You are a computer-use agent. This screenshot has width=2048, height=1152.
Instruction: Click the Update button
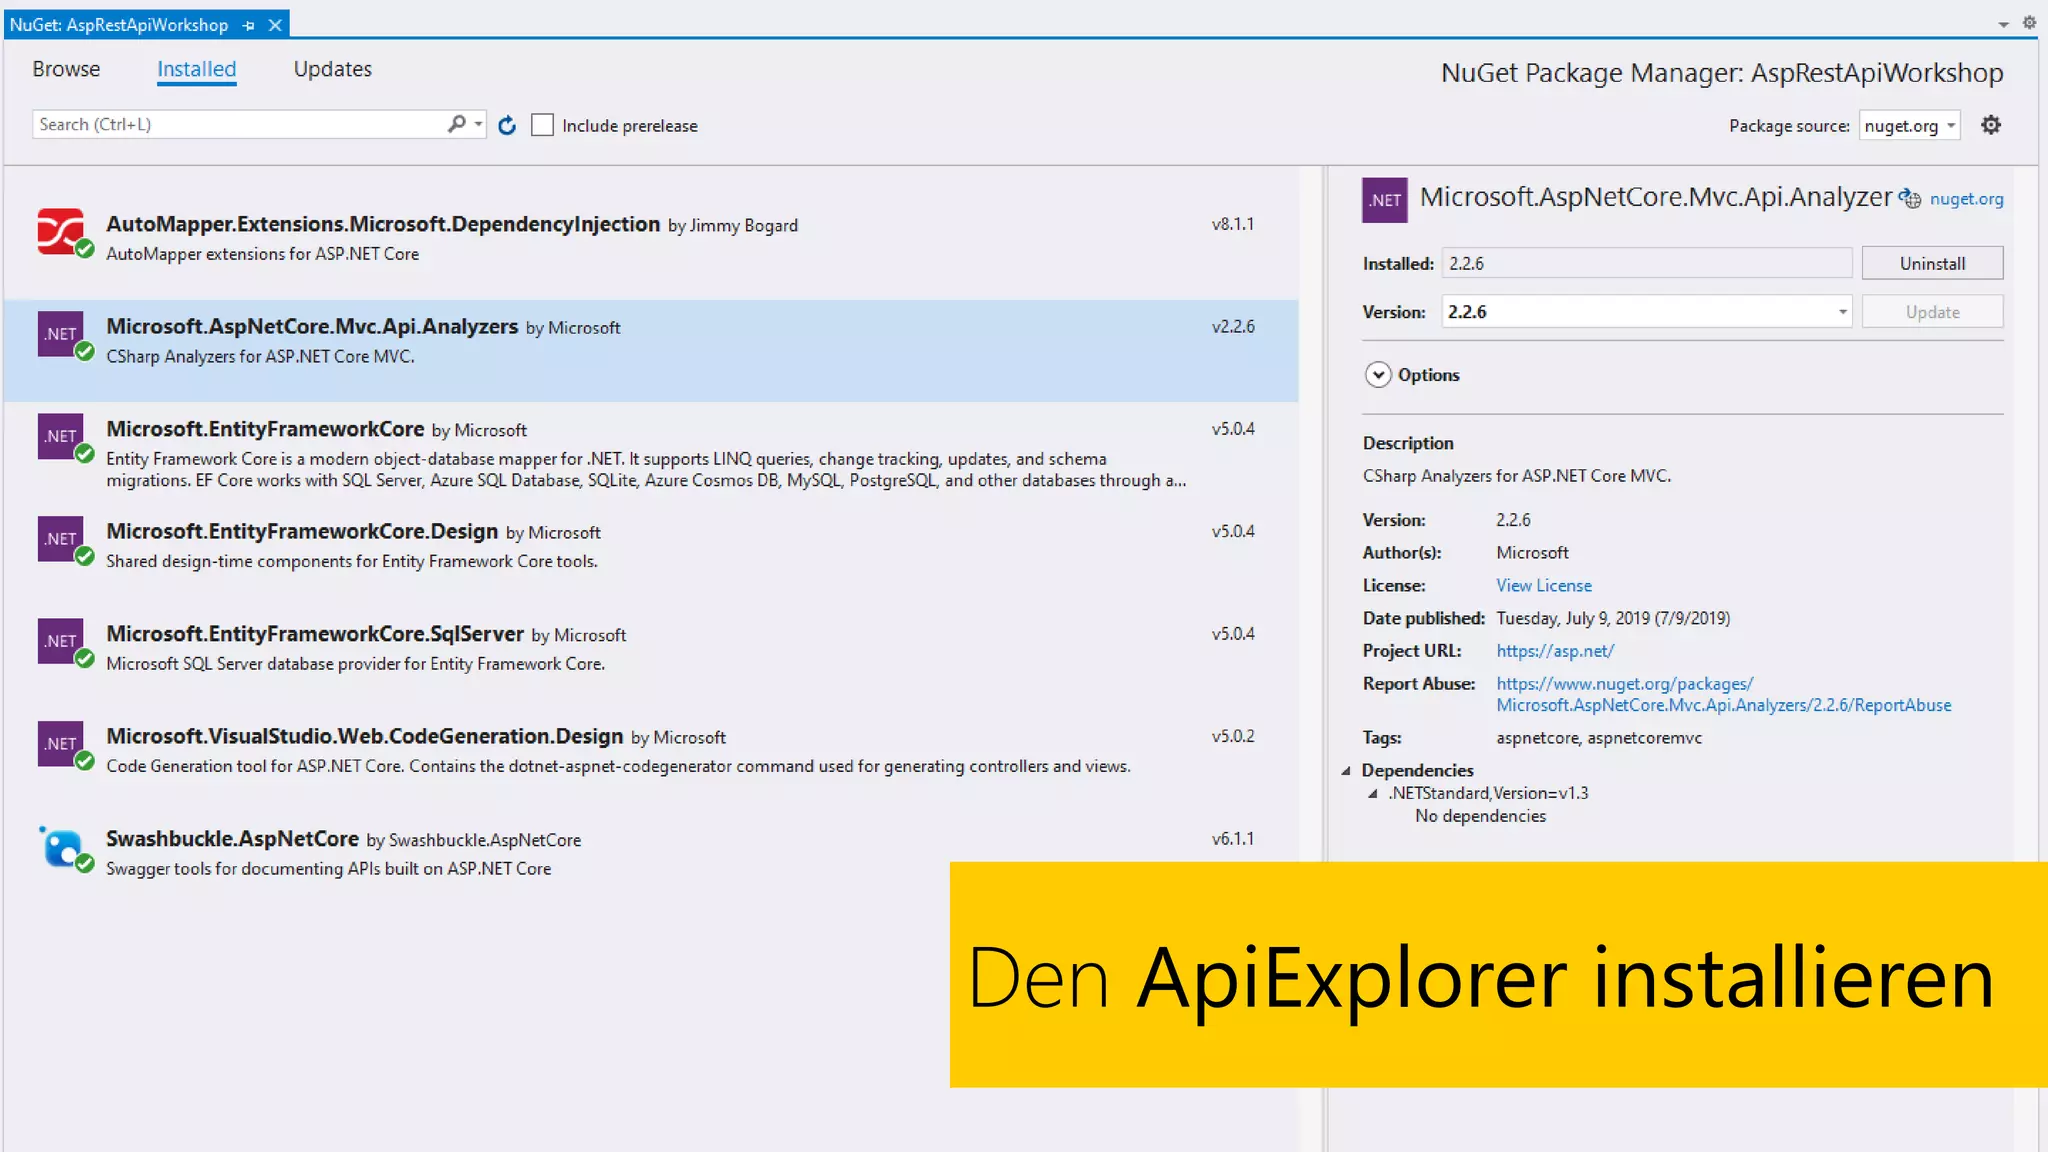coord(1932,312)
